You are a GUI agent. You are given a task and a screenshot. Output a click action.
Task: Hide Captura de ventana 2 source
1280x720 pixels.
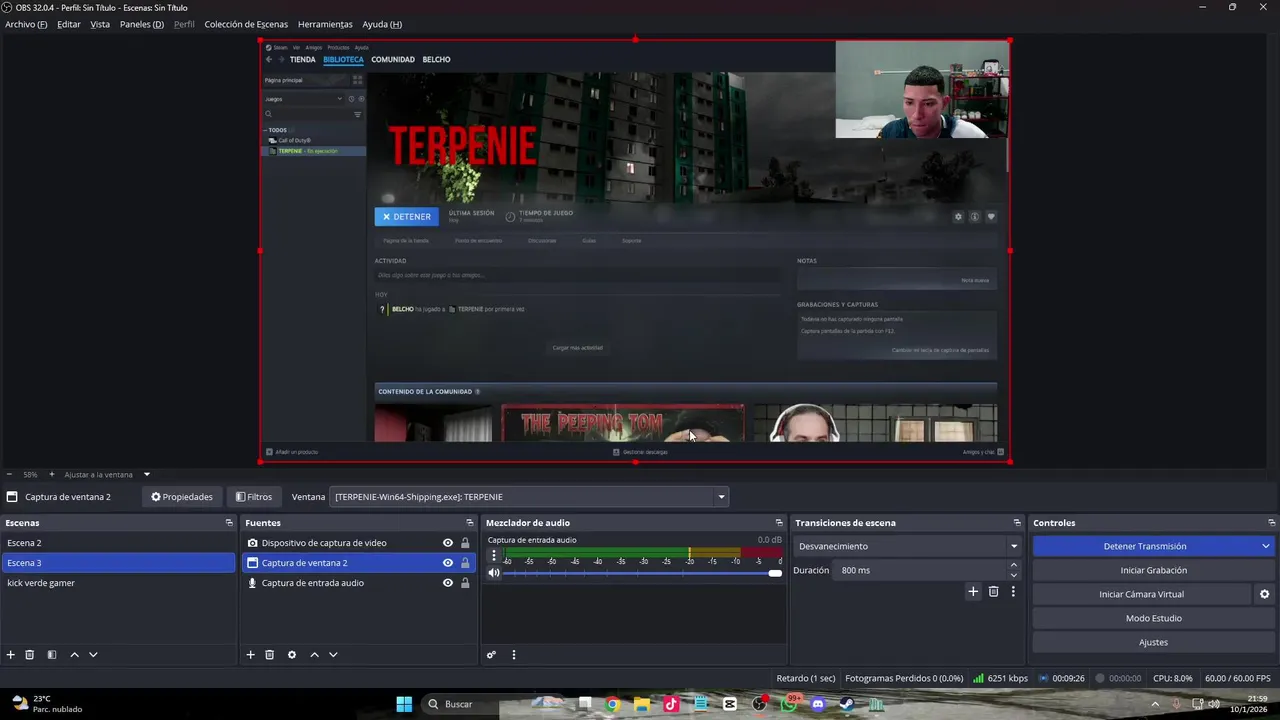(x=448, y=563)
